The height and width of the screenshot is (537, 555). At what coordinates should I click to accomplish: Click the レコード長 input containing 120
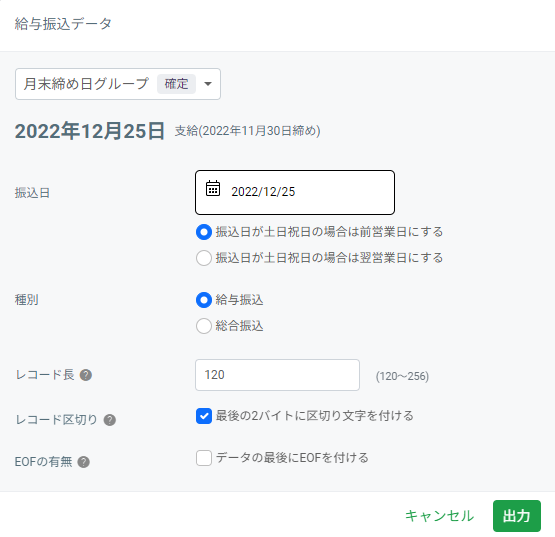[x=278, y=375]
